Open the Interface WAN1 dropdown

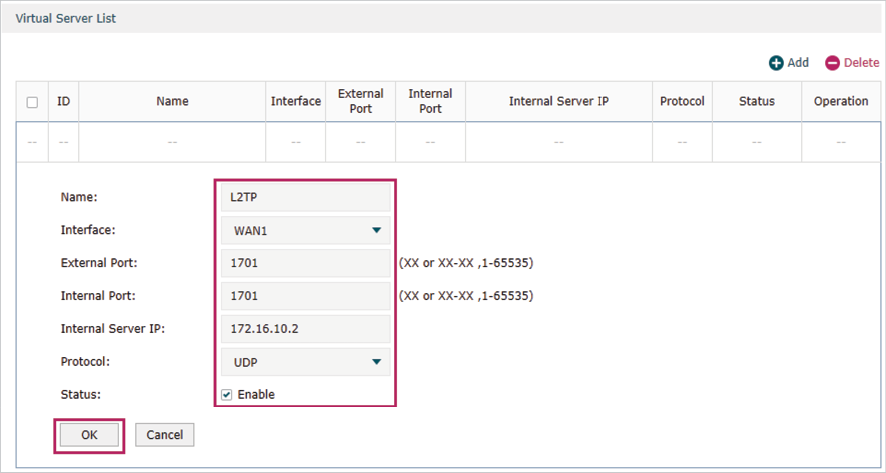coord(305,231)
